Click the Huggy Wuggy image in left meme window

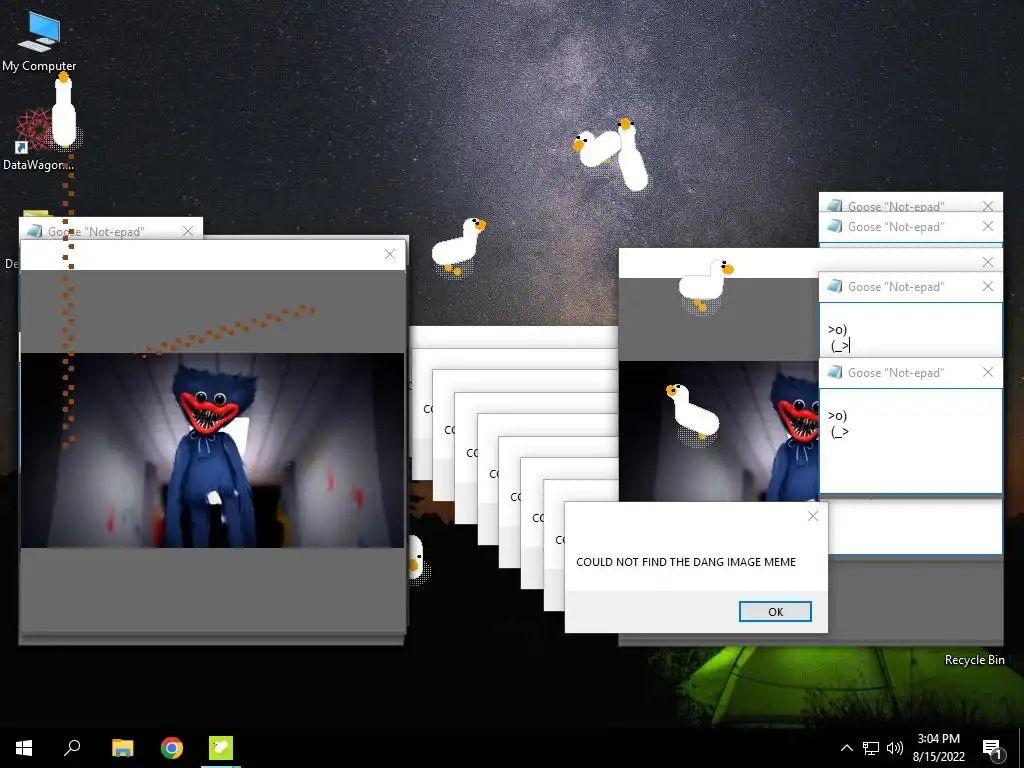(x=213, y=450)
